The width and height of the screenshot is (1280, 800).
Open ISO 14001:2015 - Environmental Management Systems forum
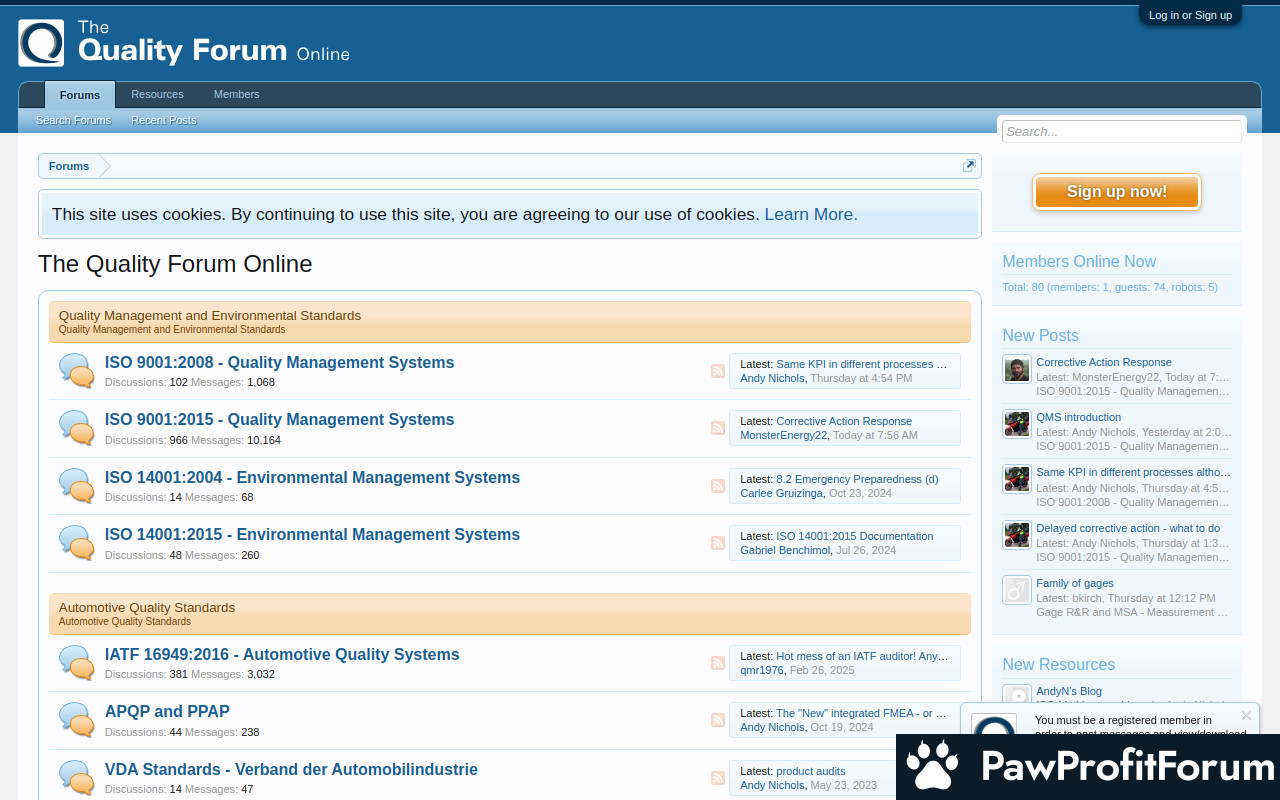point(313,535)
